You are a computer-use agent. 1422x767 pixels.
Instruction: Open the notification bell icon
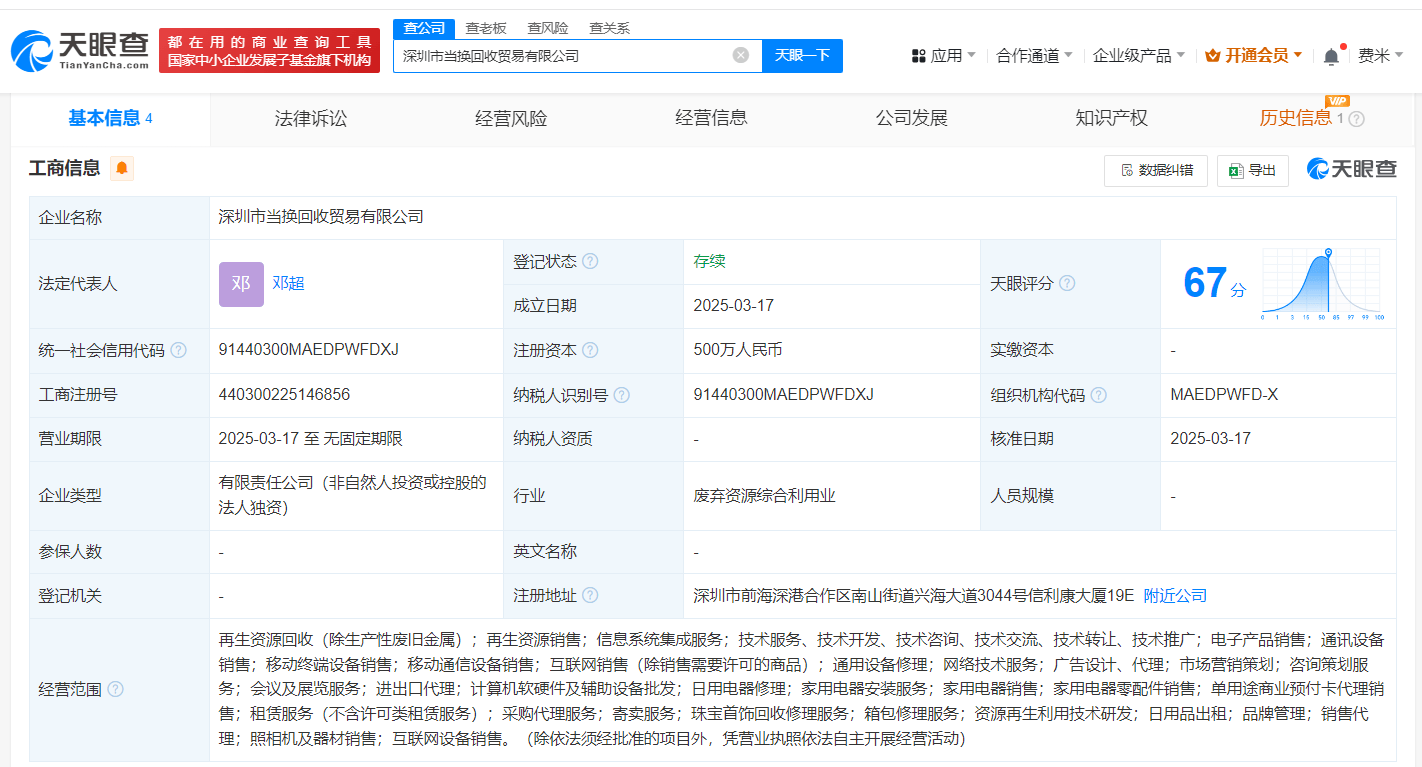pos(1331,57)
